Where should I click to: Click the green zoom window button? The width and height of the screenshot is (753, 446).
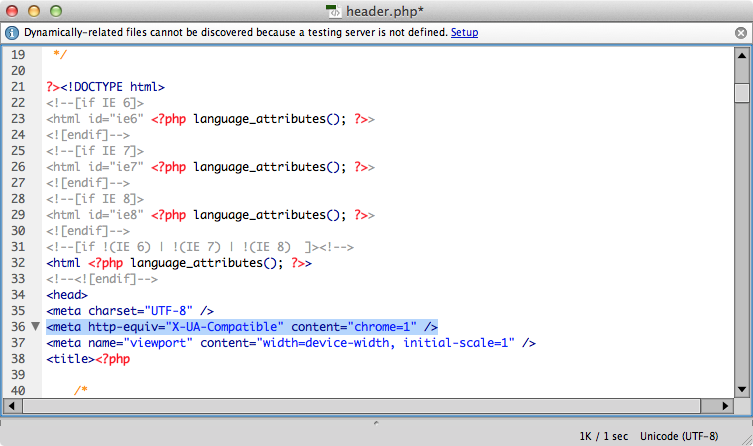pyautogui.click(x=56, y=11)
